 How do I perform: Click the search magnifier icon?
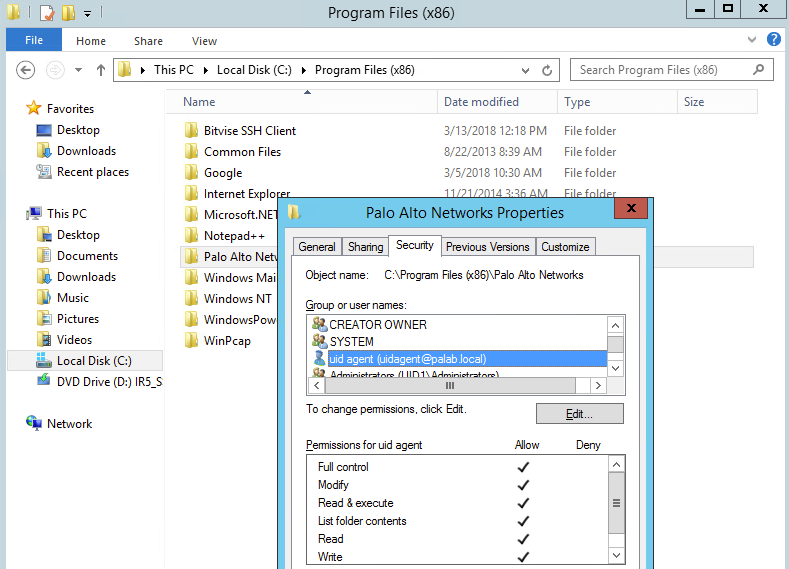click(x=759, y=69)
